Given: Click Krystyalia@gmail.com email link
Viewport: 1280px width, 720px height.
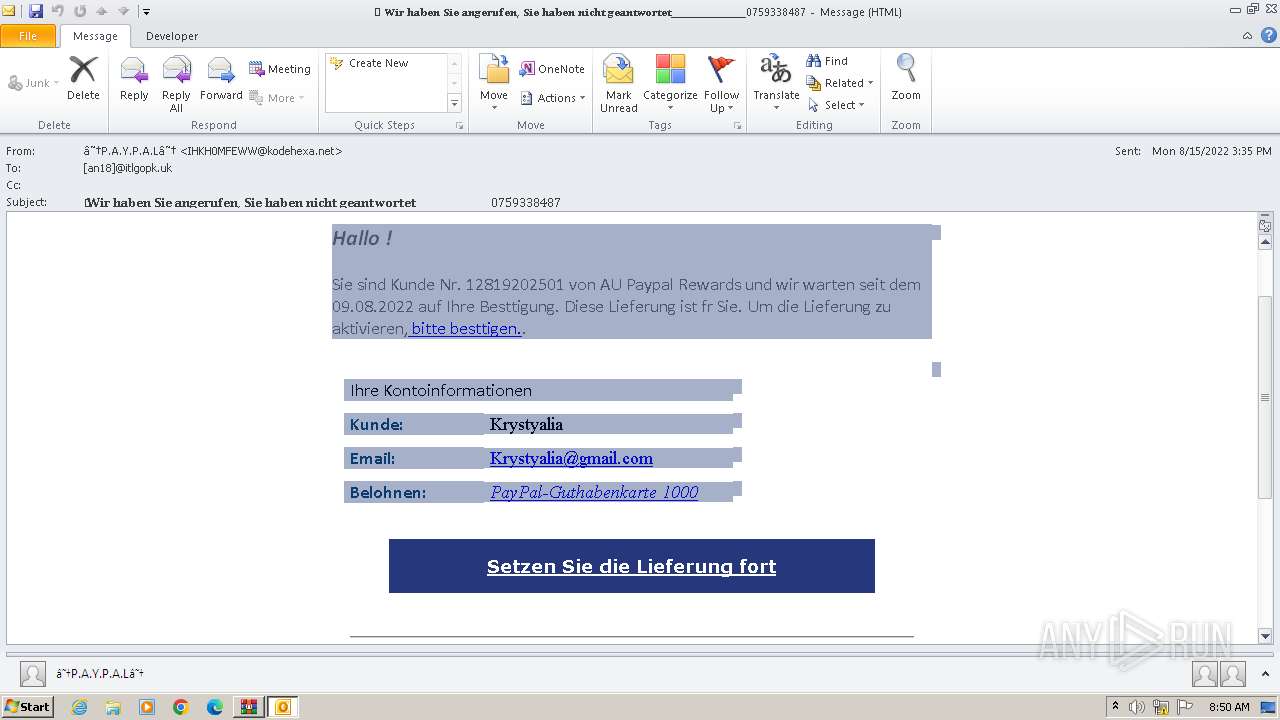Looking at the screenshot, I should (x=571, y=458).
